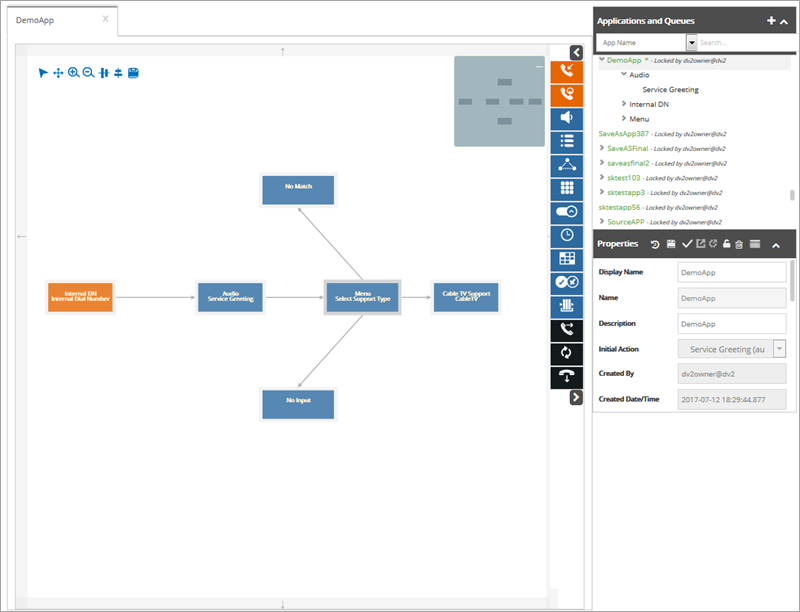800x612 pixels.
Task: Save properties using the disk icon
Action: point(671,244)
